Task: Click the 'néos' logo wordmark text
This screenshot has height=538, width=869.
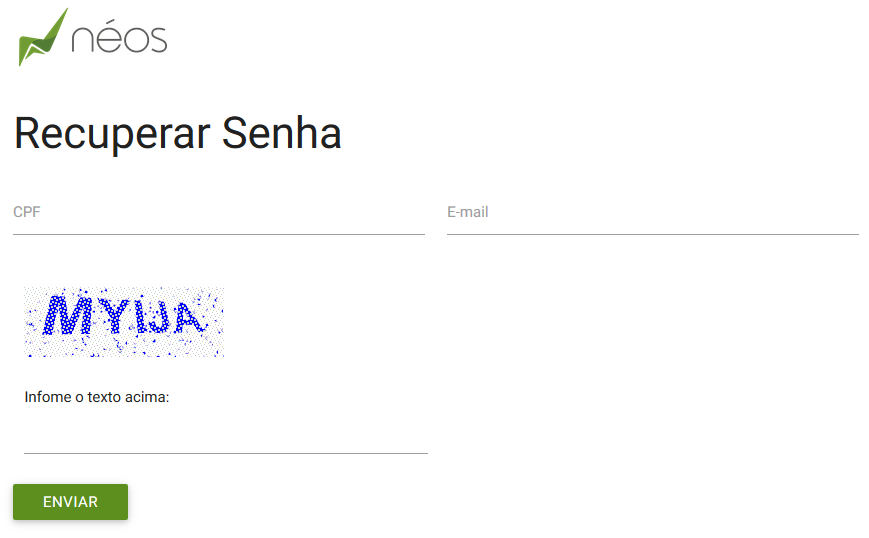Action: (119, 39)
